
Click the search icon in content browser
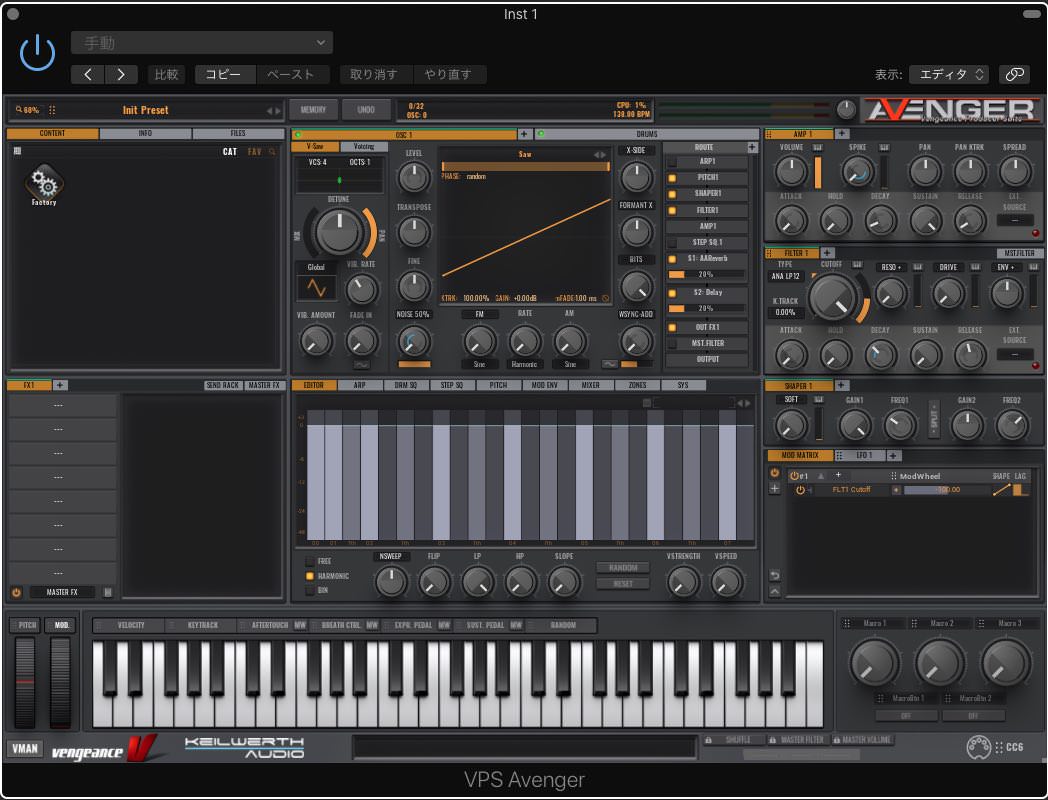click(272, 152)
